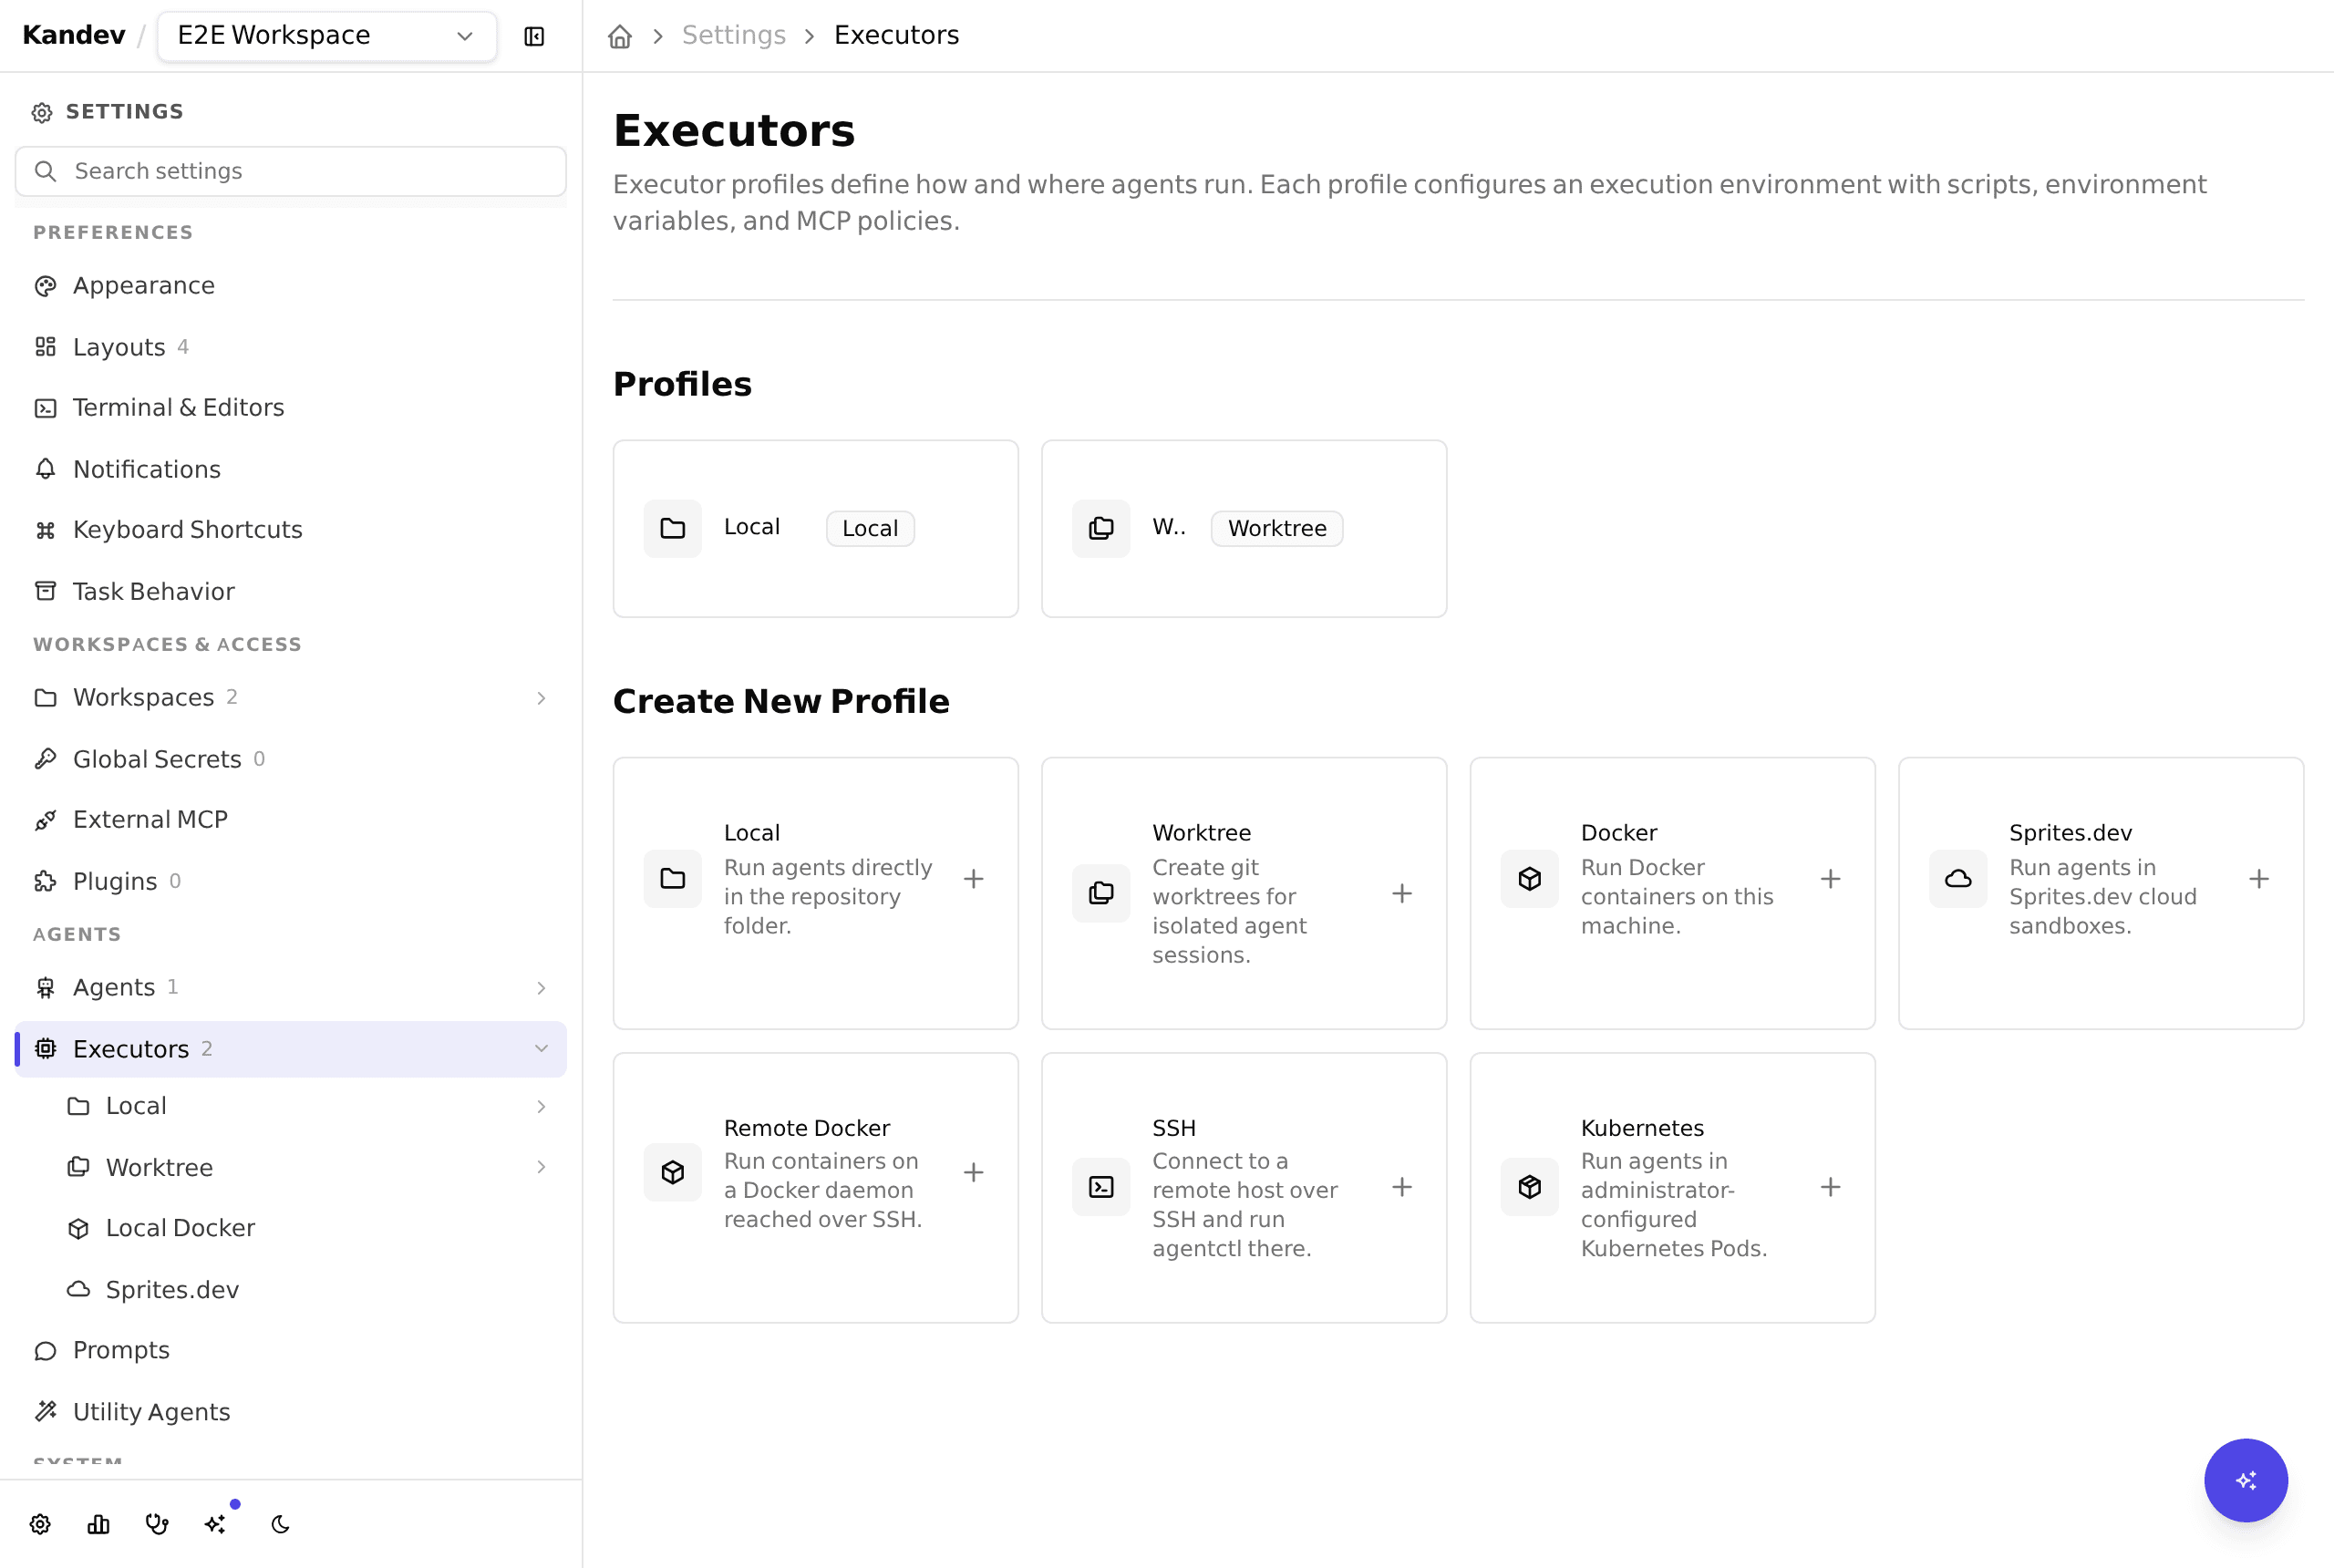Open Keyboard Shortcuts settings
The height and width of the screenshot is (1568, 2334).
point(291,530)
